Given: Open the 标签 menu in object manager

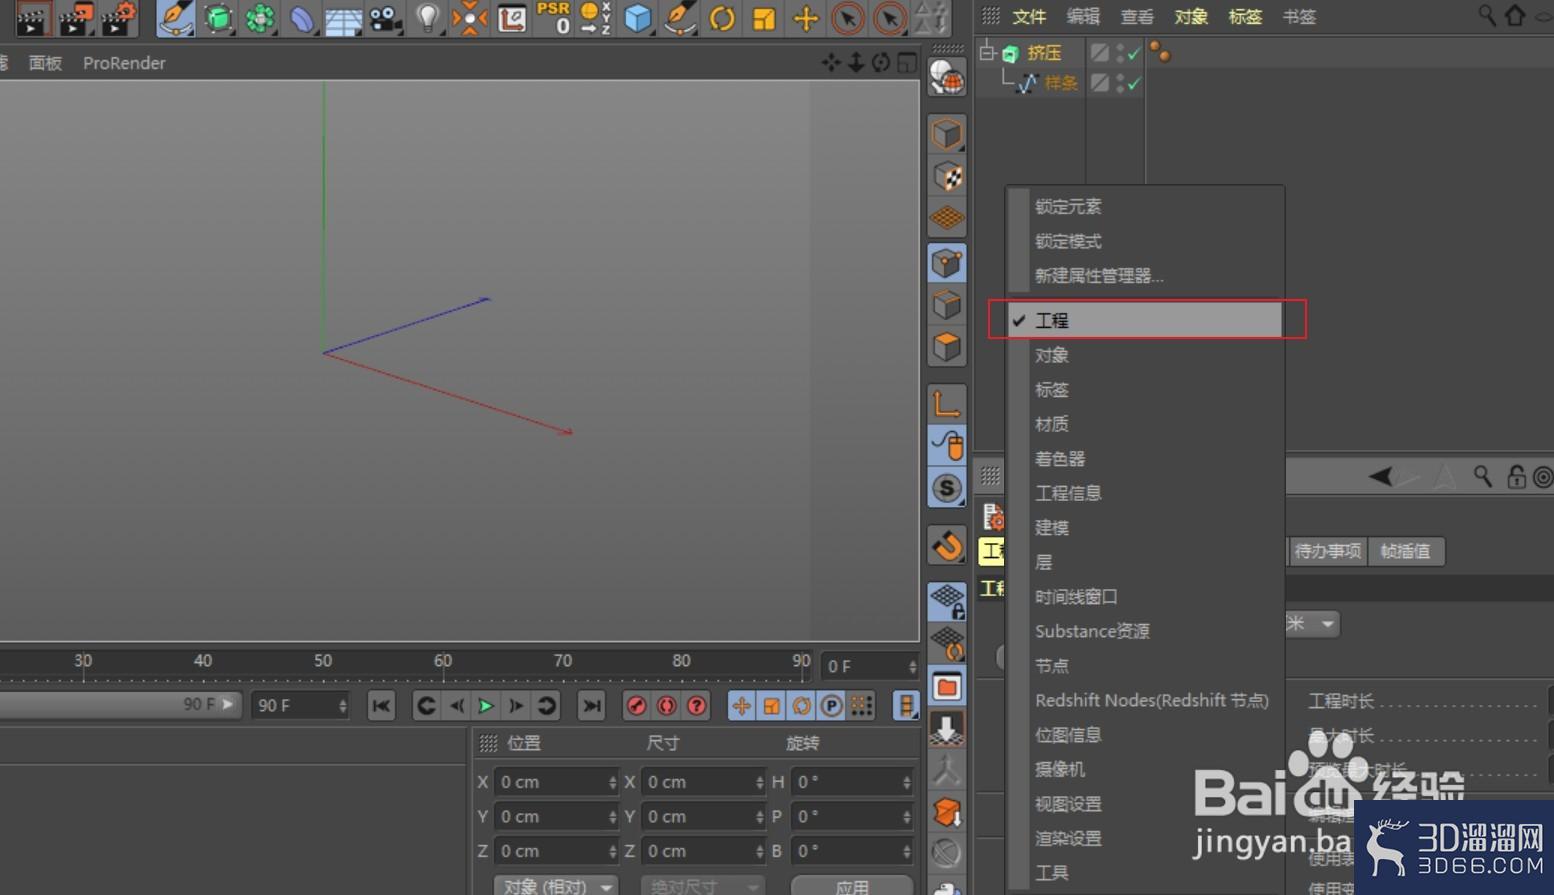Looking at the screenshot, I should pos(1245,17).
